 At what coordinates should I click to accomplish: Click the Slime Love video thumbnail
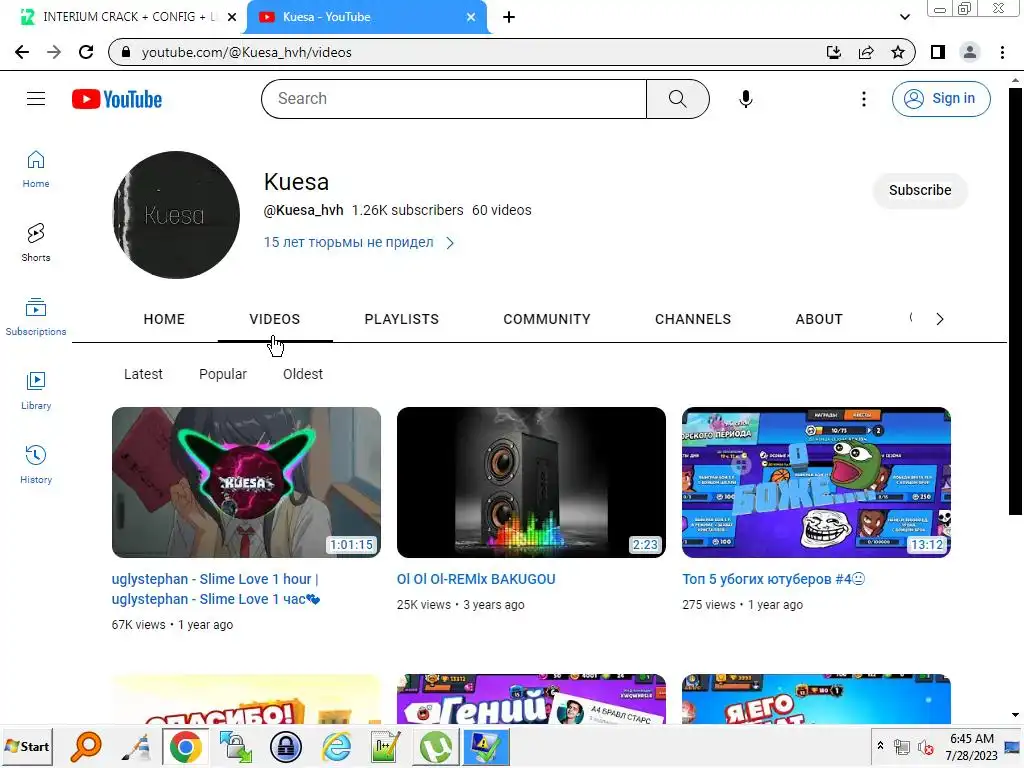click(x=246, y=482)
